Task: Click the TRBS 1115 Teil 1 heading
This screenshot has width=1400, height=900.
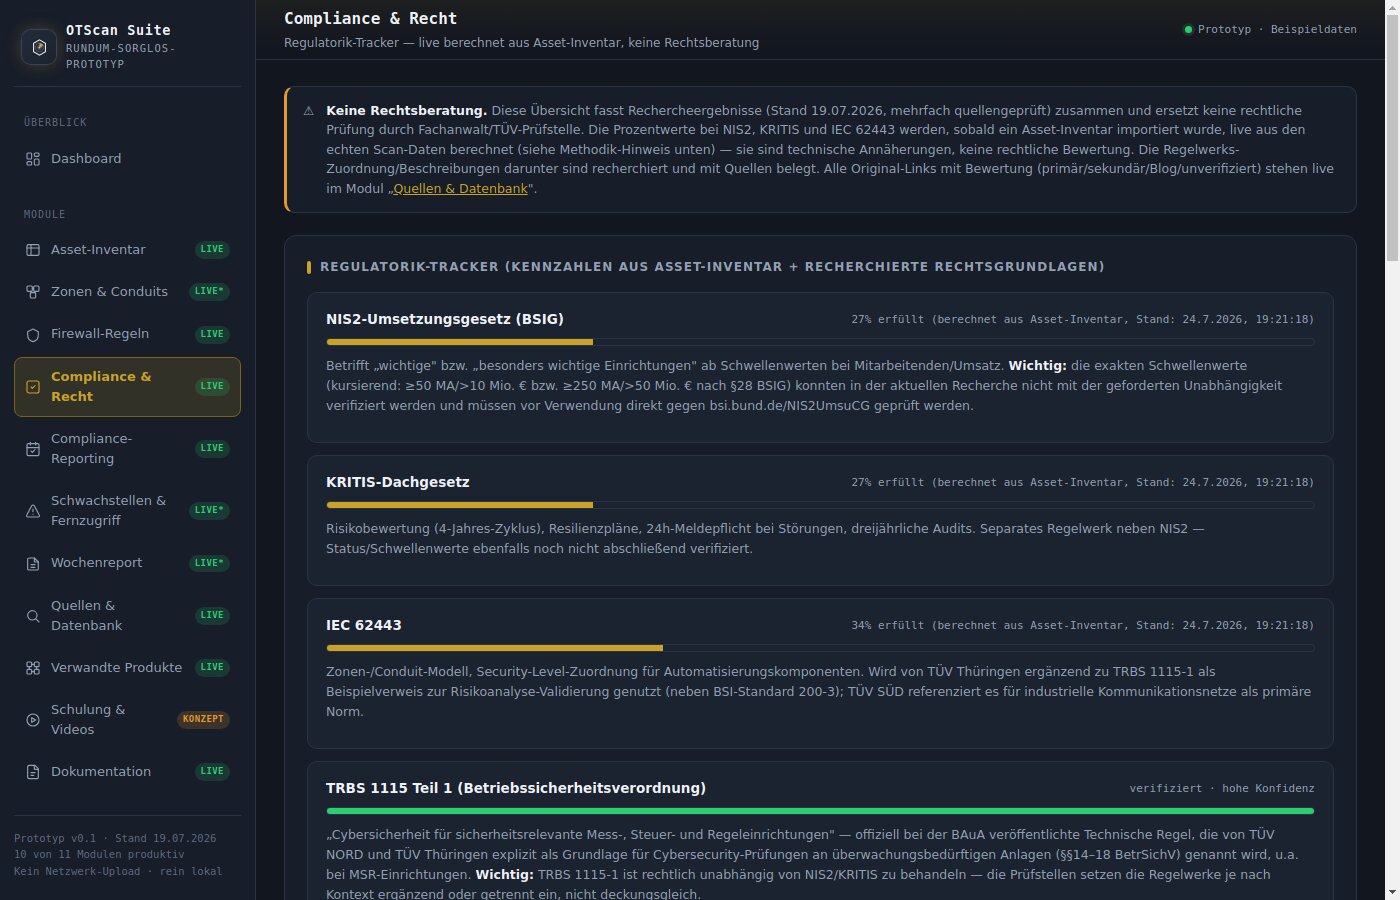Action: [x=516, y=788]
